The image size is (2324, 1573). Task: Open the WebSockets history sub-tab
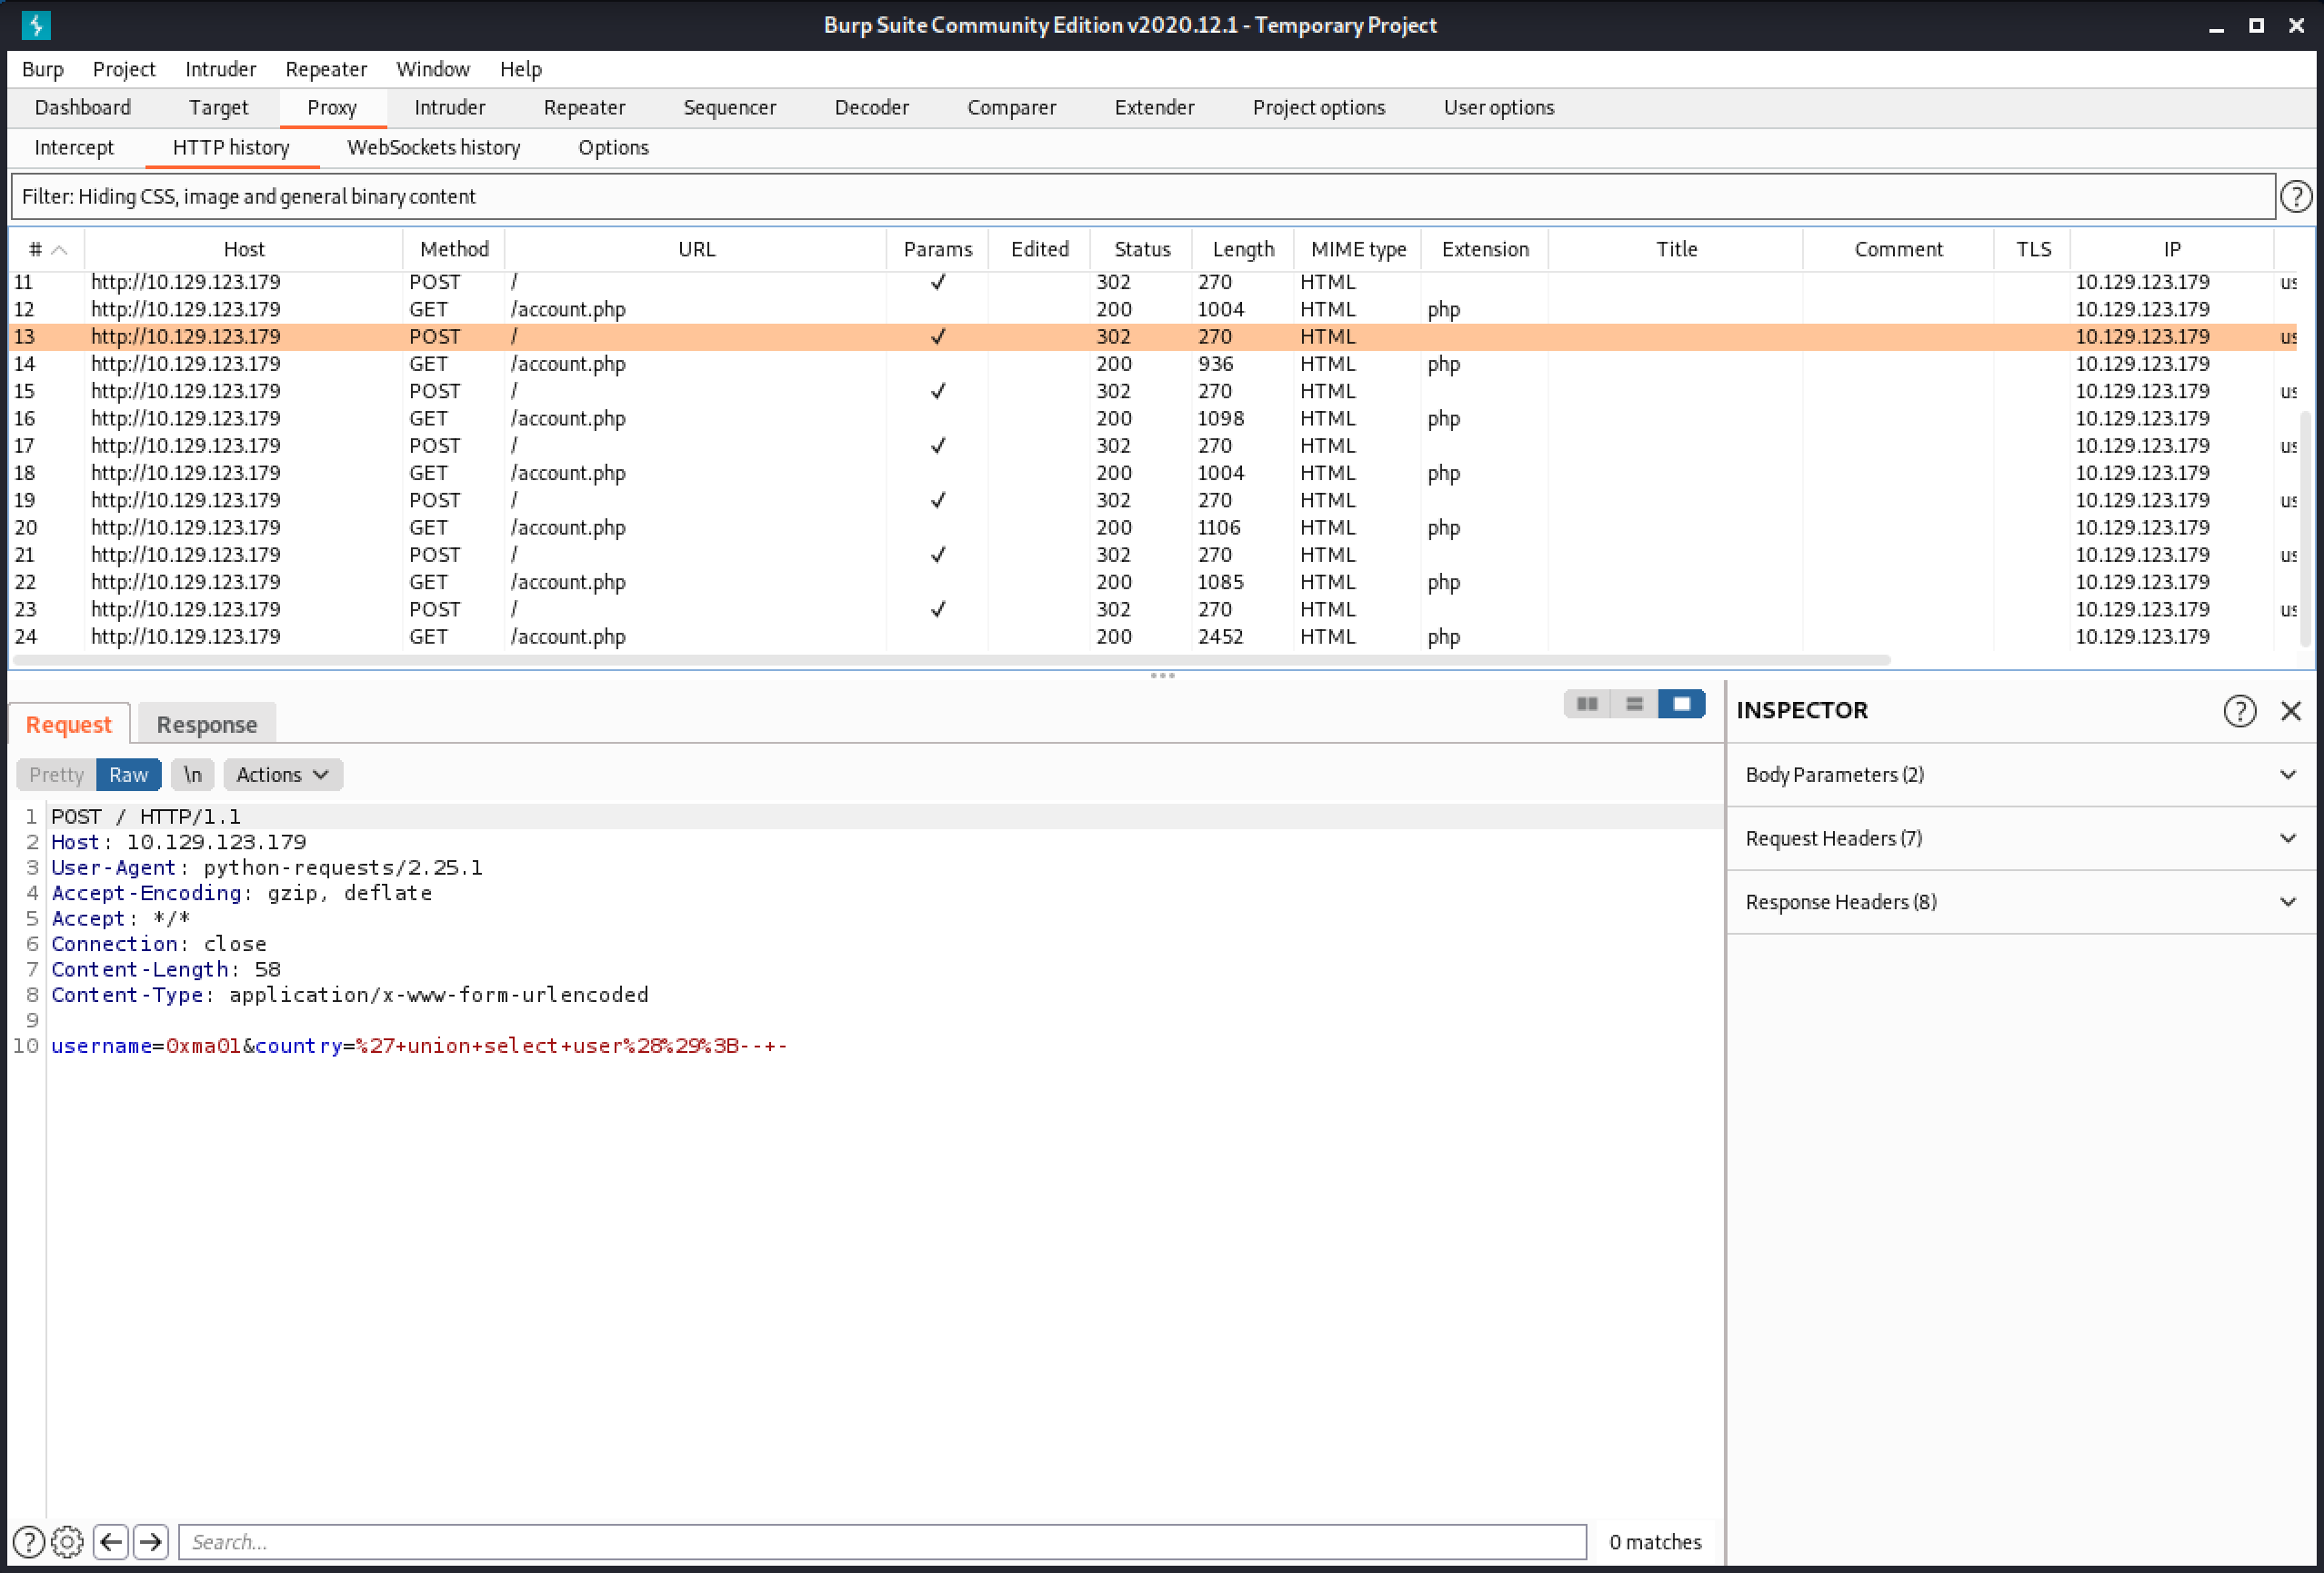[x=433, y=147]
